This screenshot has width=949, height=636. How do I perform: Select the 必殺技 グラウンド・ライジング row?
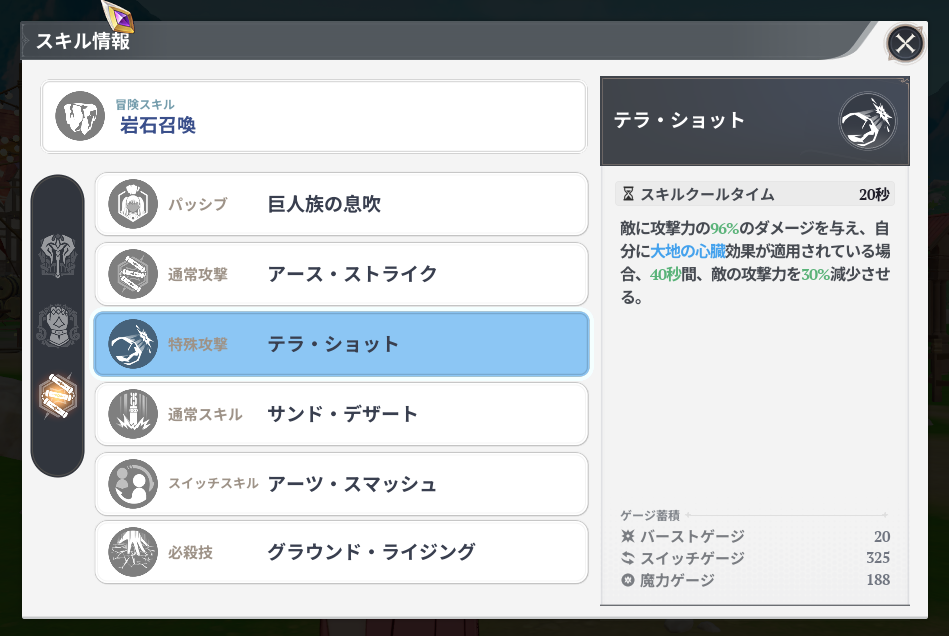(341, 552)
